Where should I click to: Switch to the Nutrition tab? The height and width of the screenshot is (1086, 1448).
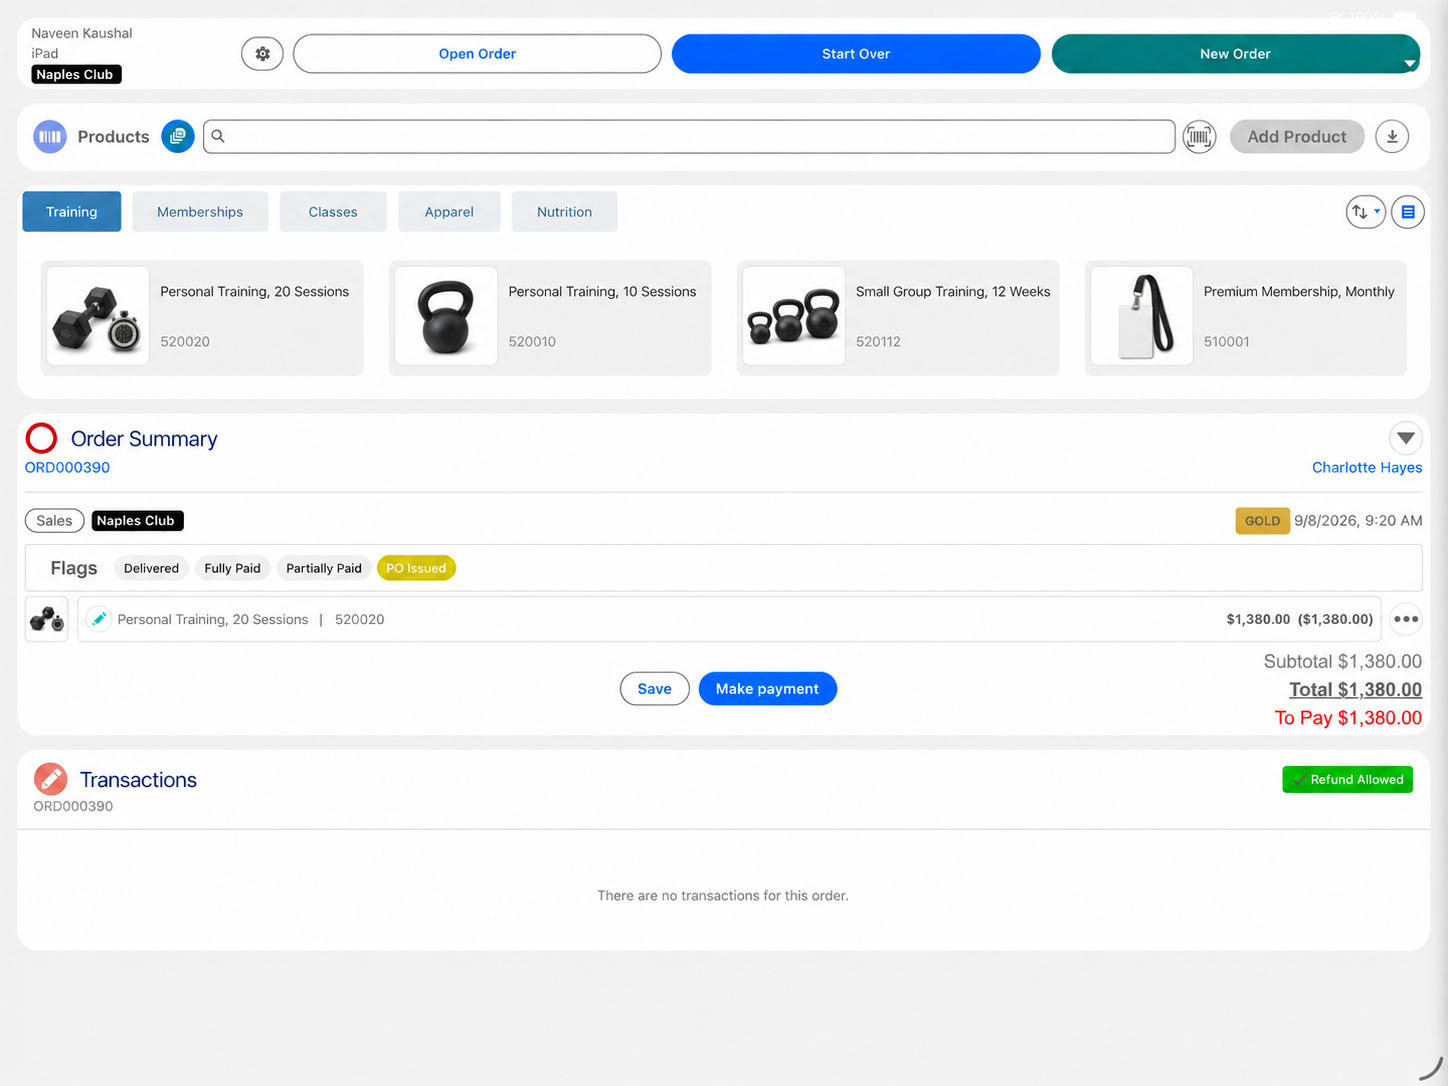(564, 212)
